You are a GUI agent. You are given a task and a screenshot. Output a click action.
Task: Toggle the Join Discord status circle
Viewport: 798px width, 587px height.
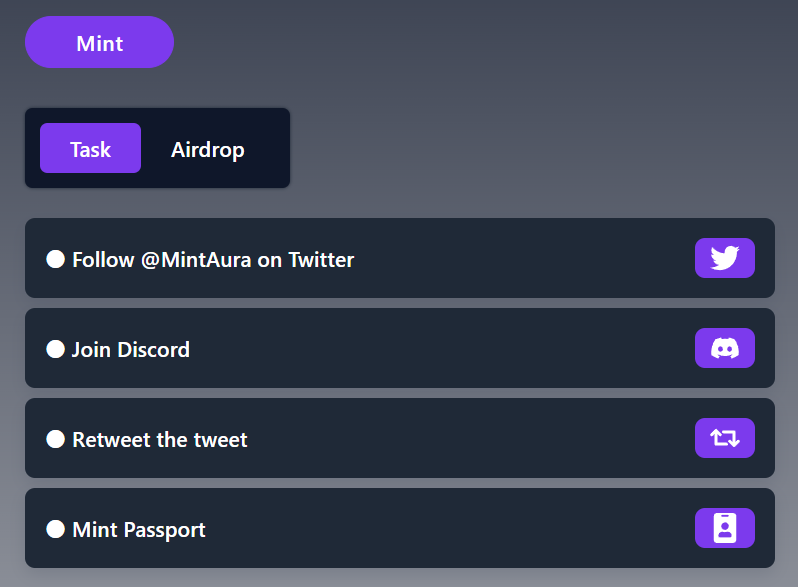(x=55, y=349)
